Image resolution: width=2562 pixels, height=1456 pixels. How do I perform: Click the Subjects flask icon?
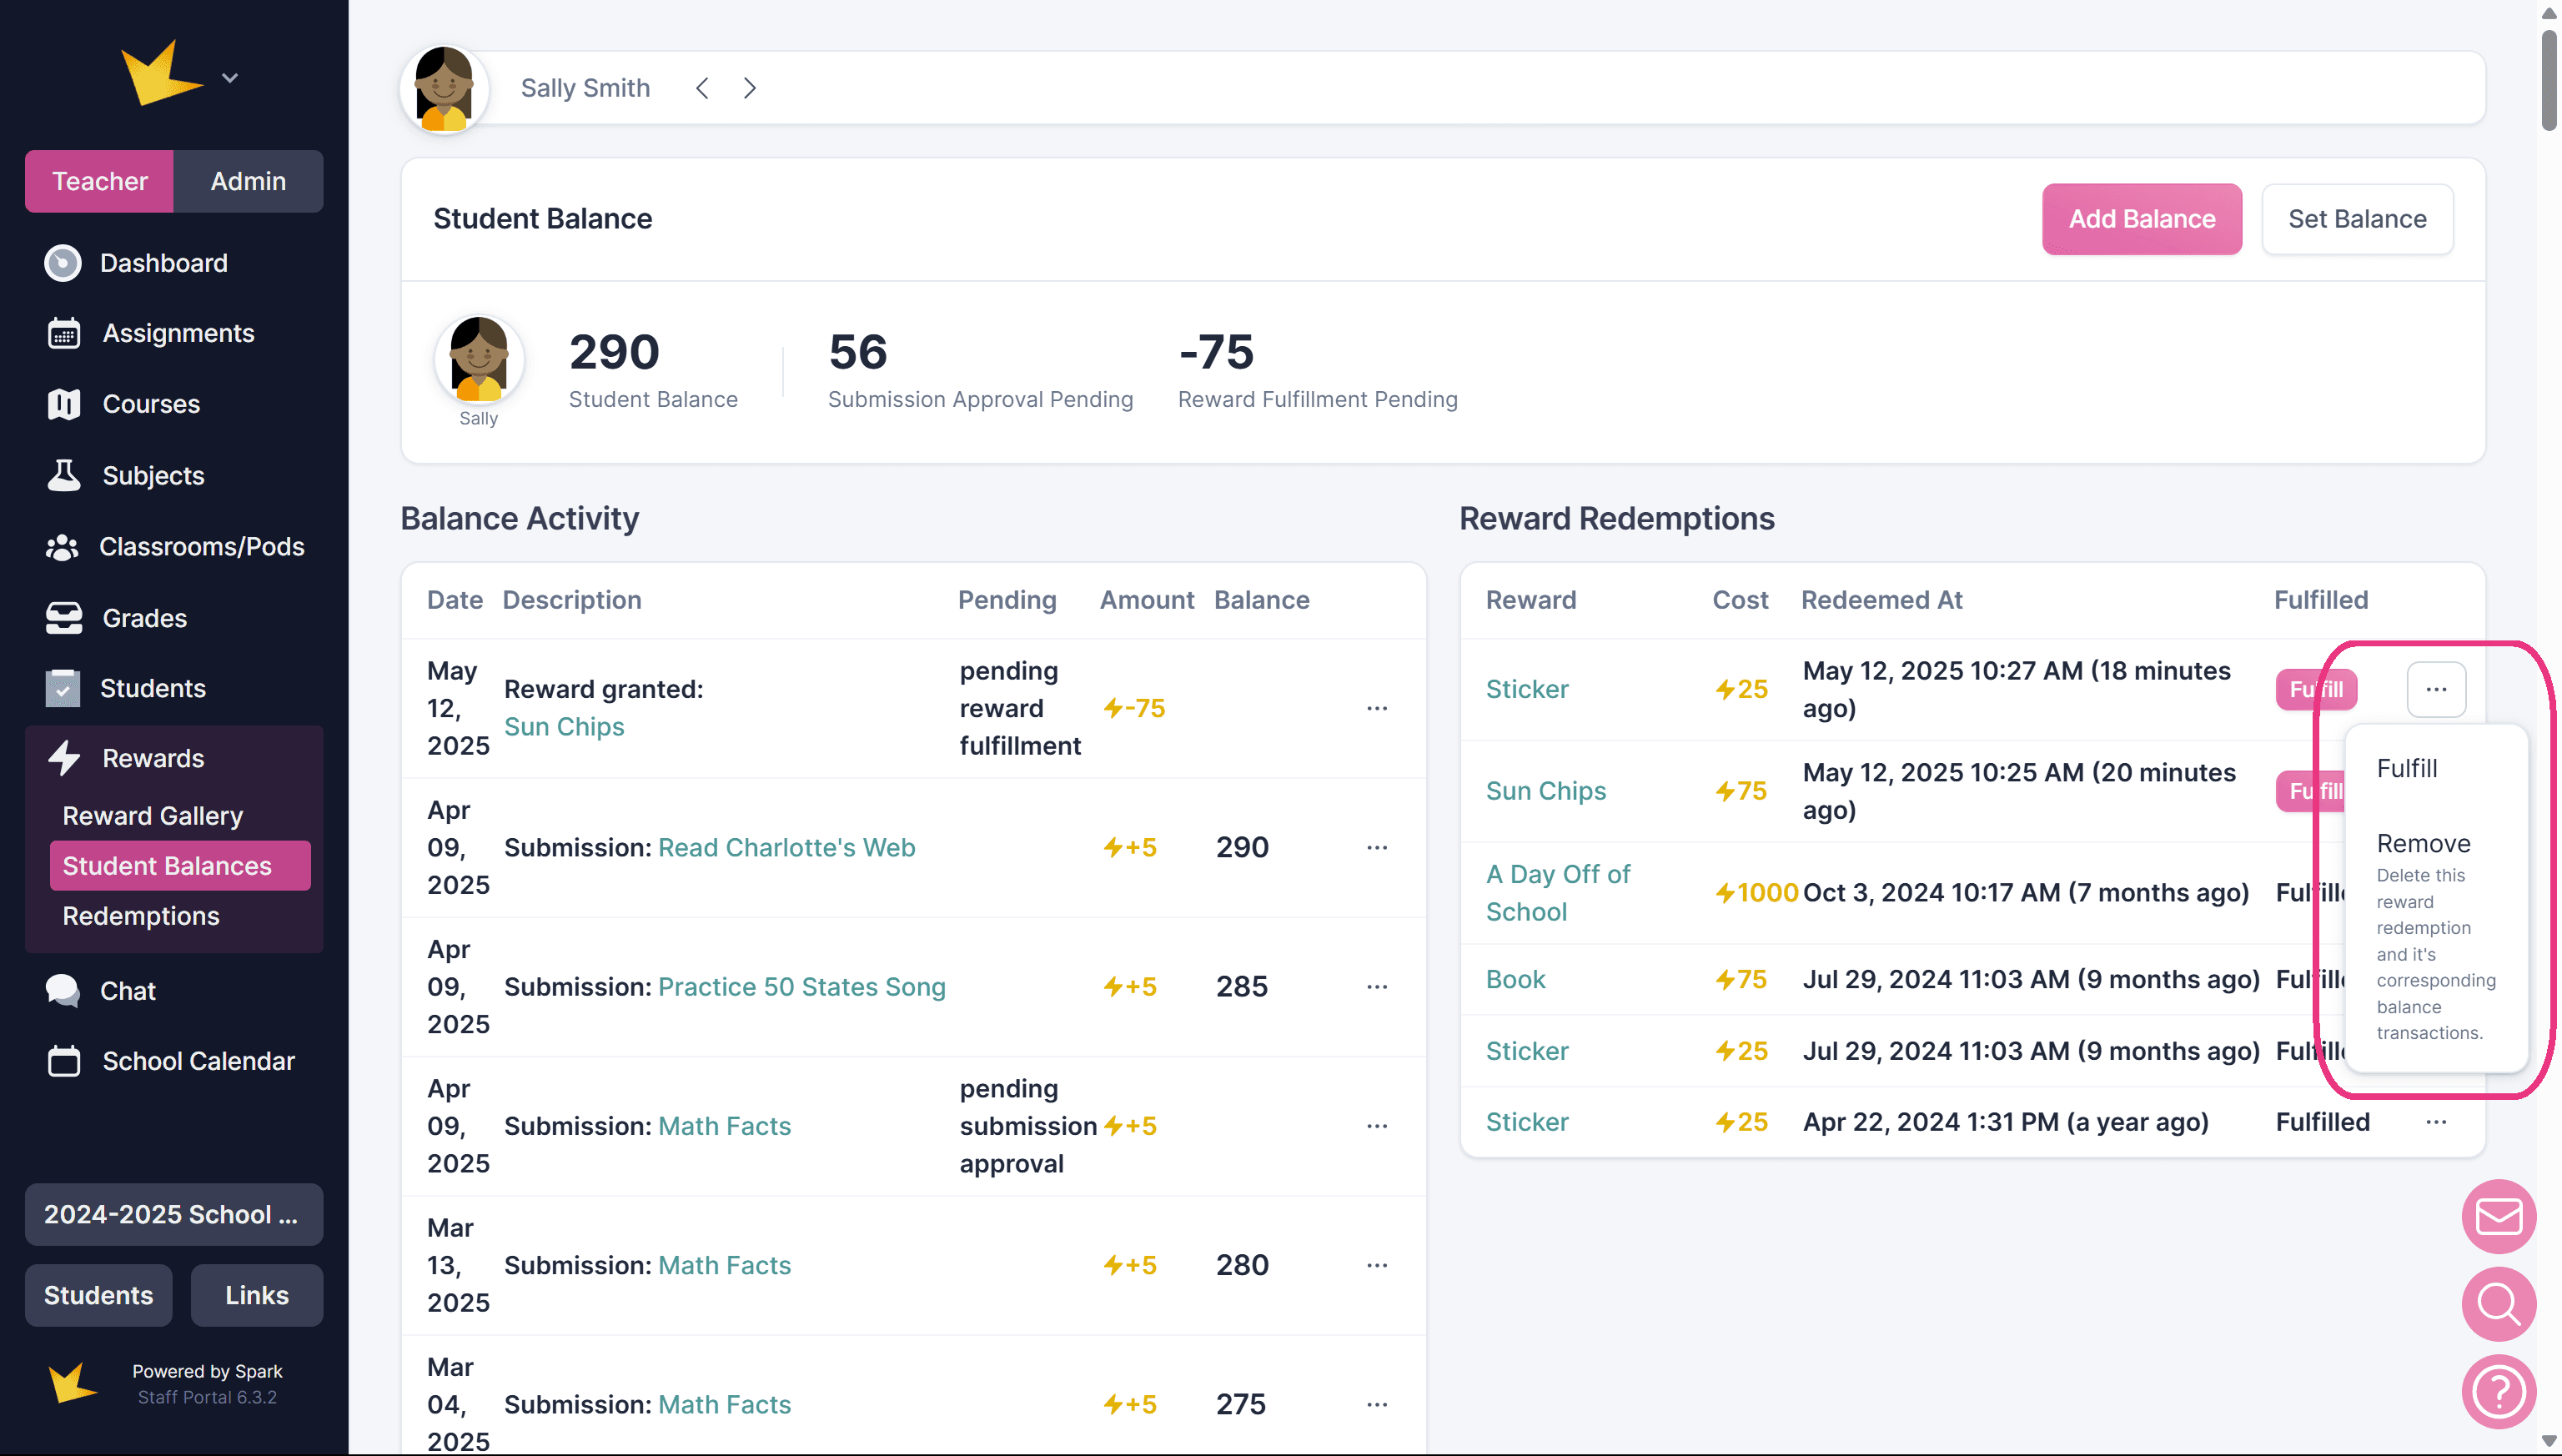coord(64,475)
